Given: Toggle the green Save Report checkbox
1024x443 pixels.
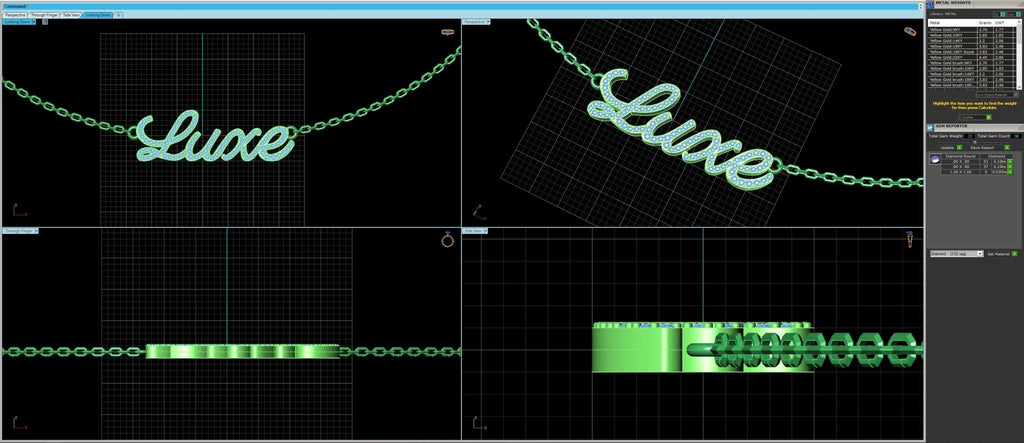Looking at the screenshot, I should tap(1006, 147).
